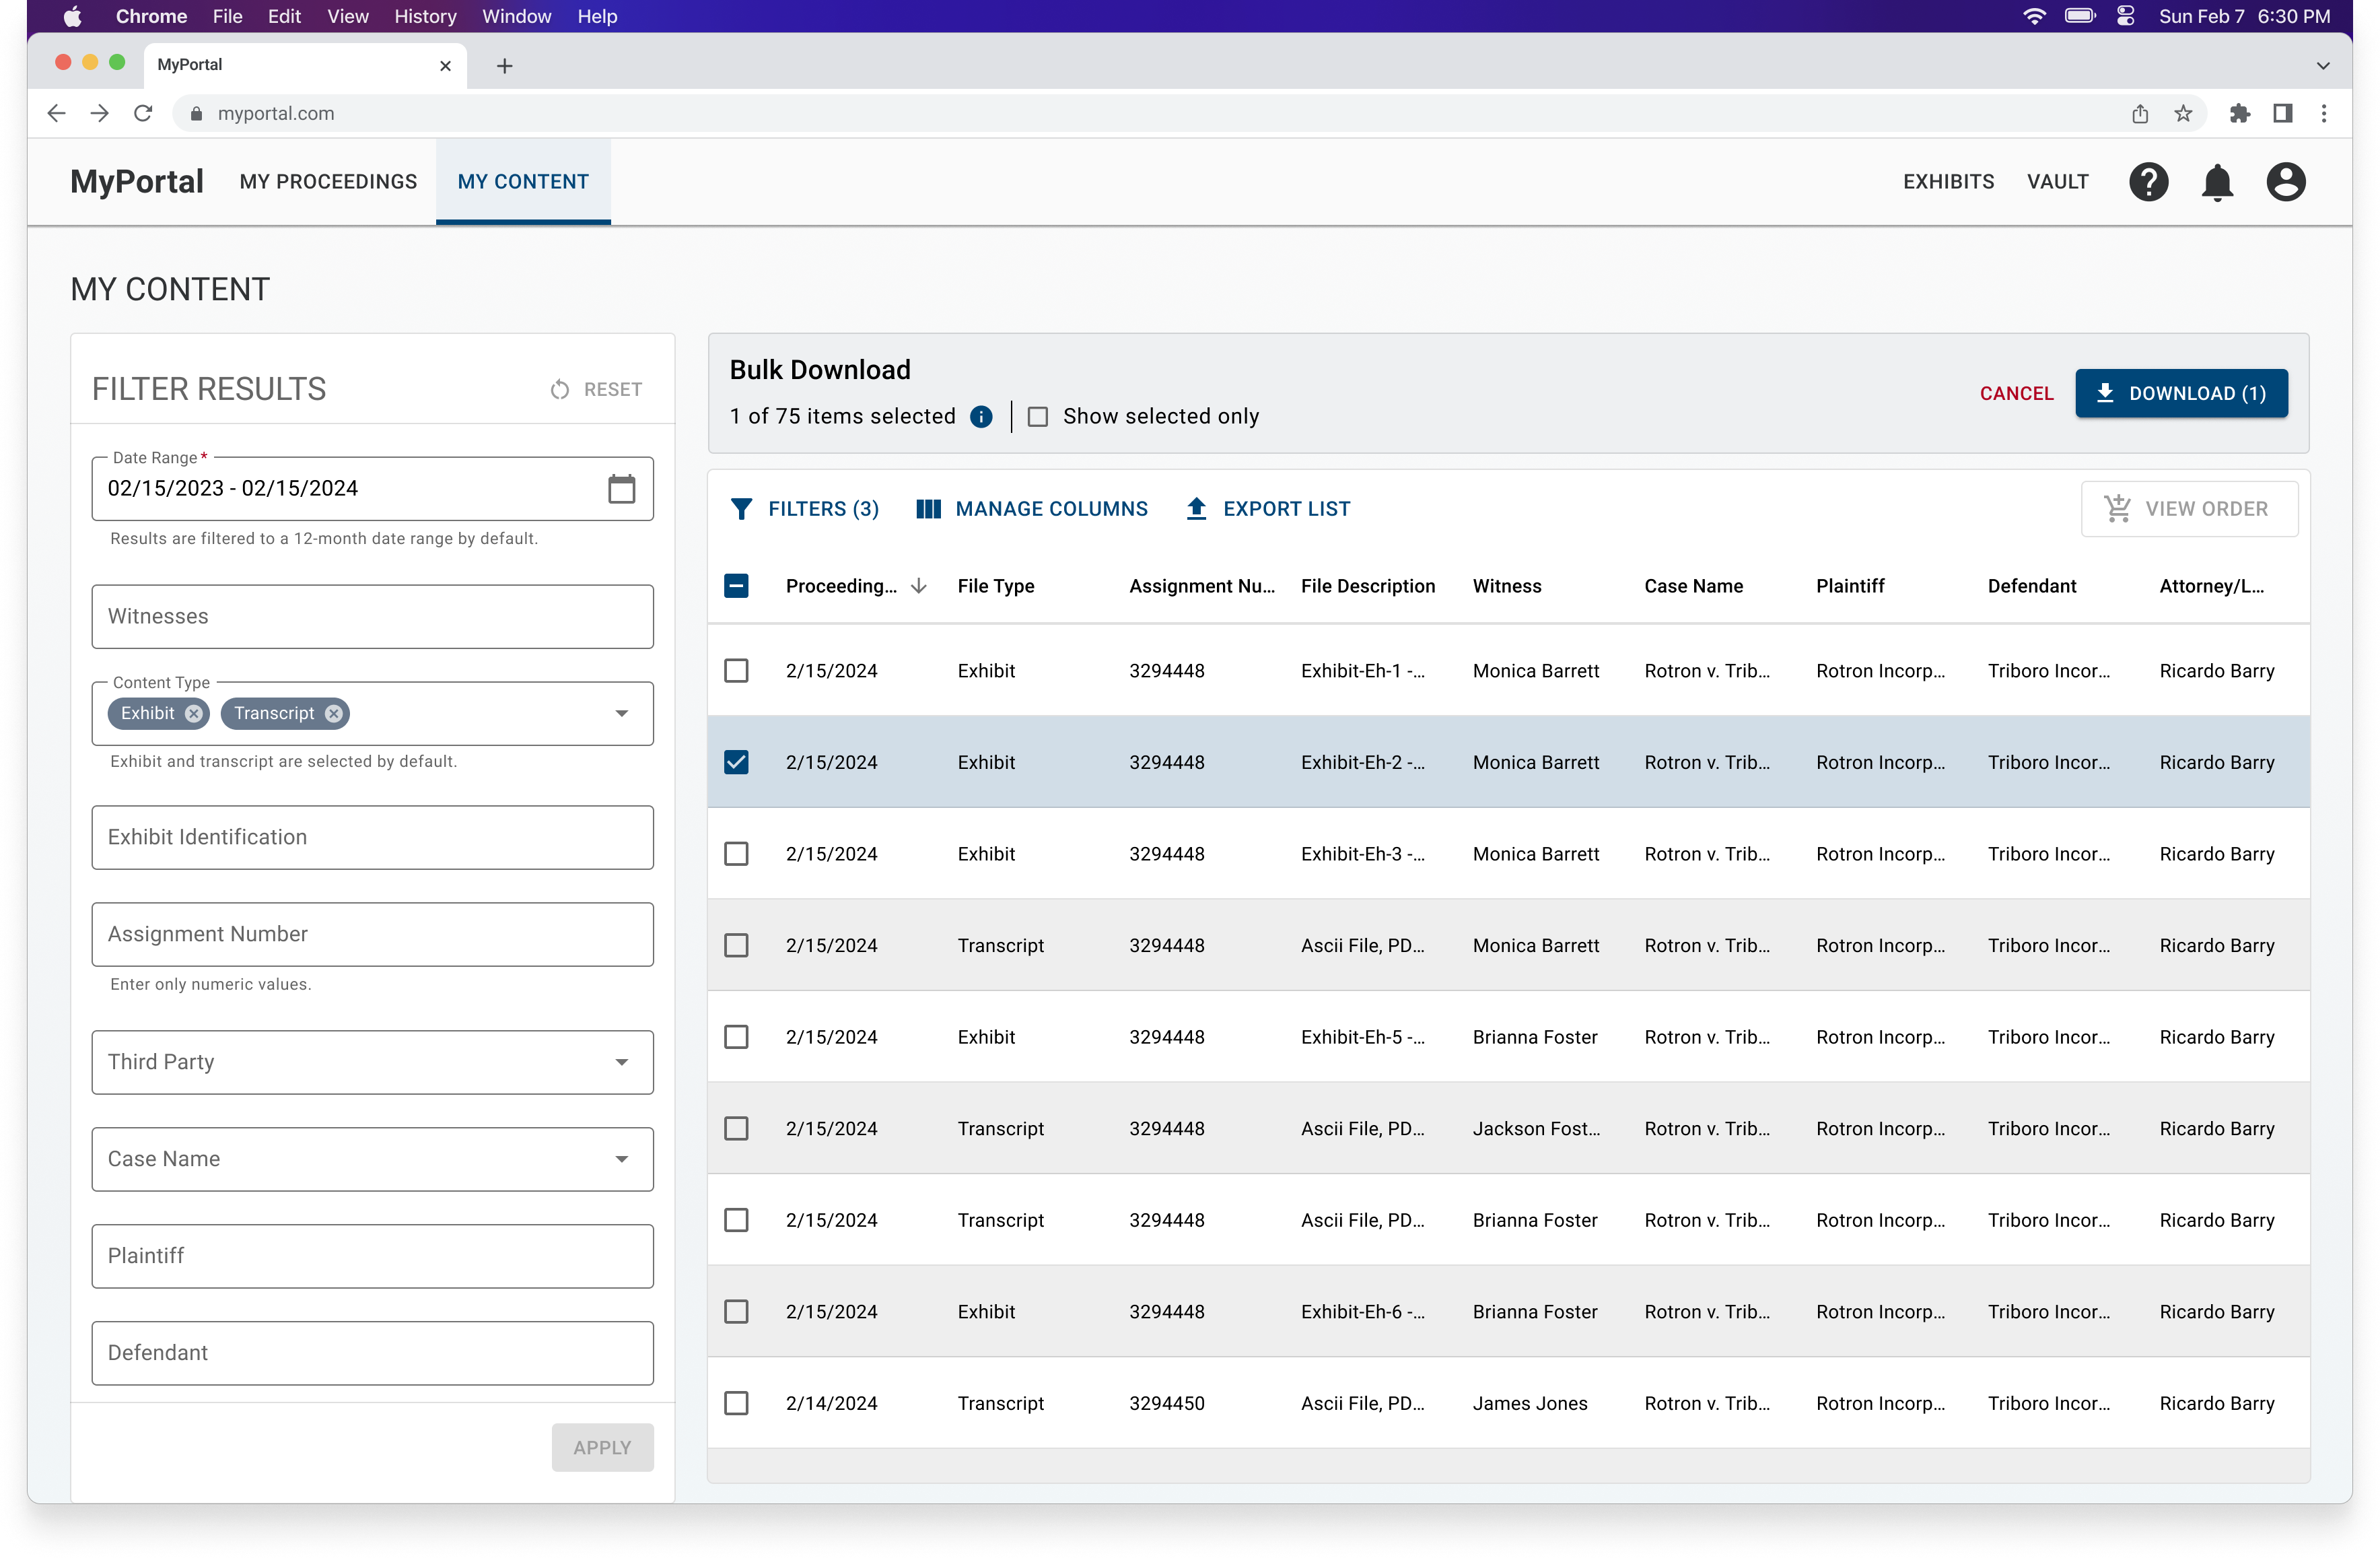Viewport: 2380px width, 1558px height.
Task: Click the info icon beside items selected
Action: click(x=981, y=416)
